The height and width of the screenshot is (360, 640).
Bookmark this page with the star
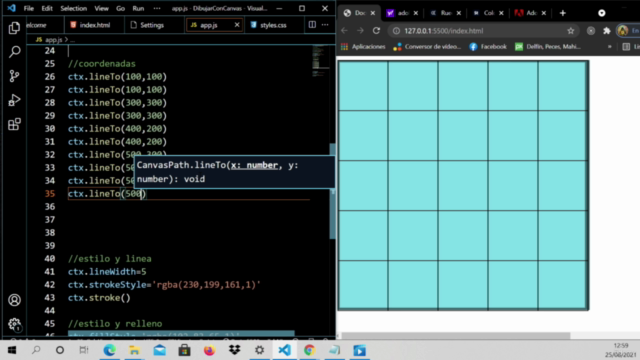pos(571,31)
